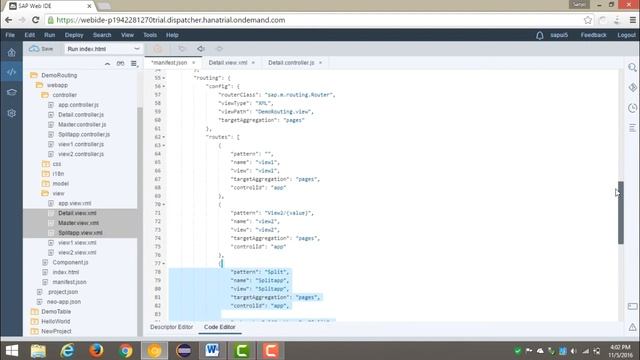Expand the css folder

[x=45, y=164]
